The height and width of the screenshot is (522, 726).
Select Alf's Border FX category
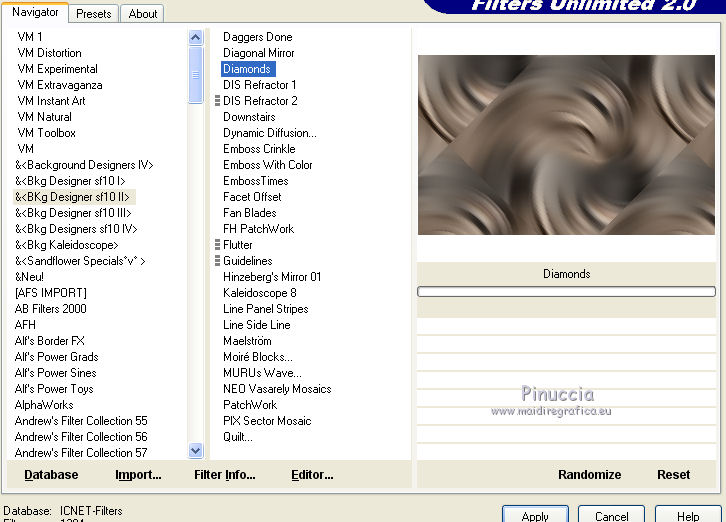(50, 341)
